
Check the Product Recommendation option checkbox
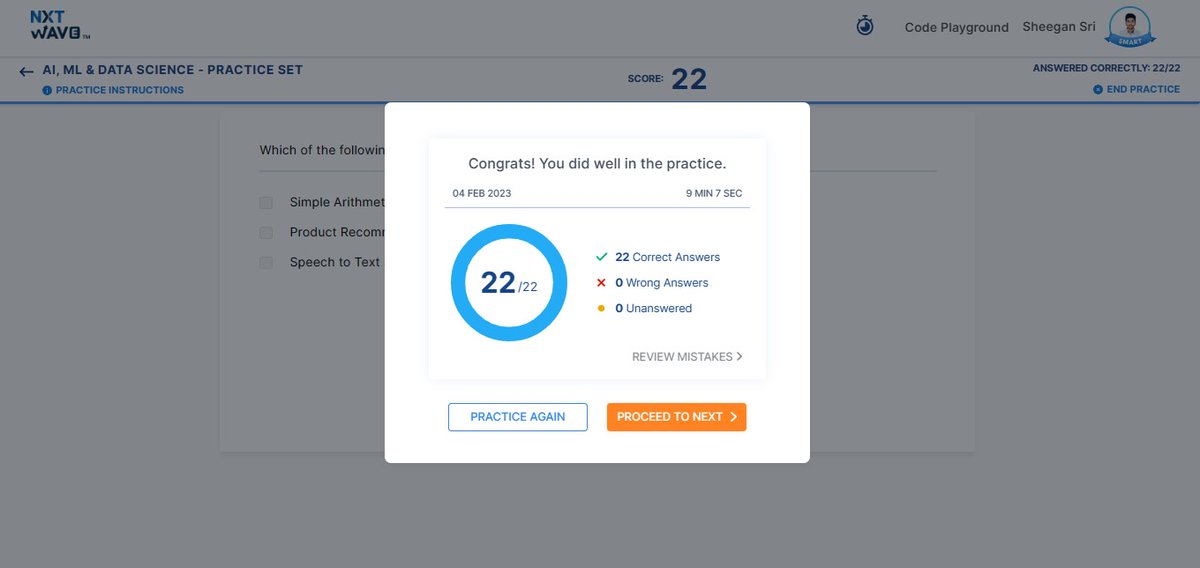pos(266,232)
